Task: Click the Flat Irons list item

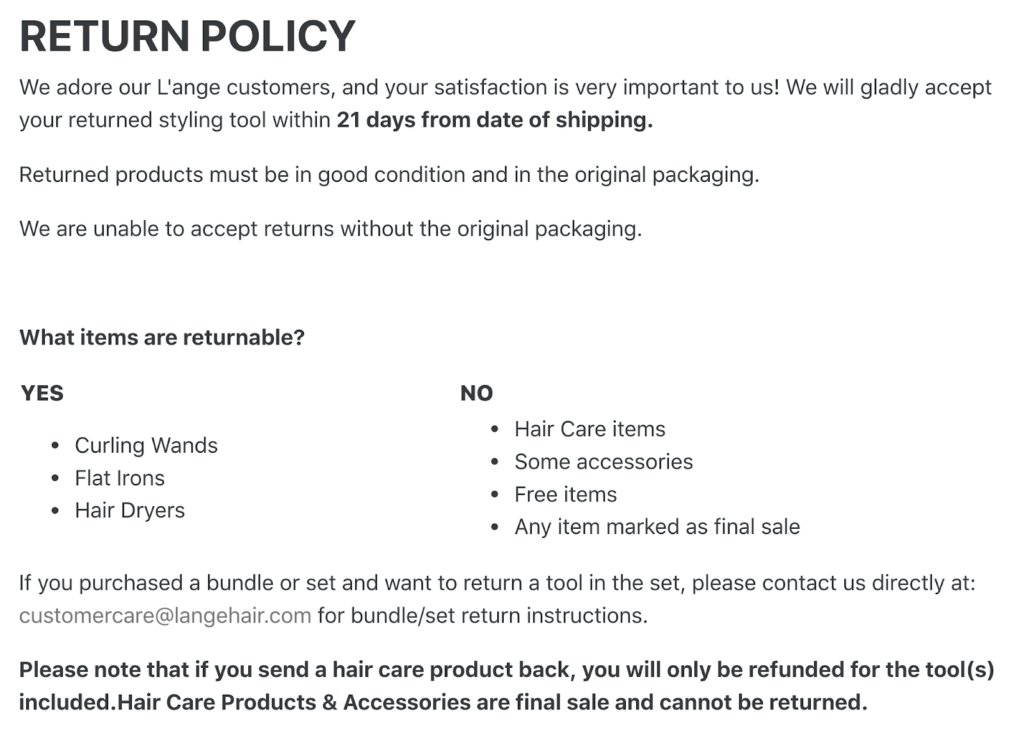Action: (x=120, y=478)
